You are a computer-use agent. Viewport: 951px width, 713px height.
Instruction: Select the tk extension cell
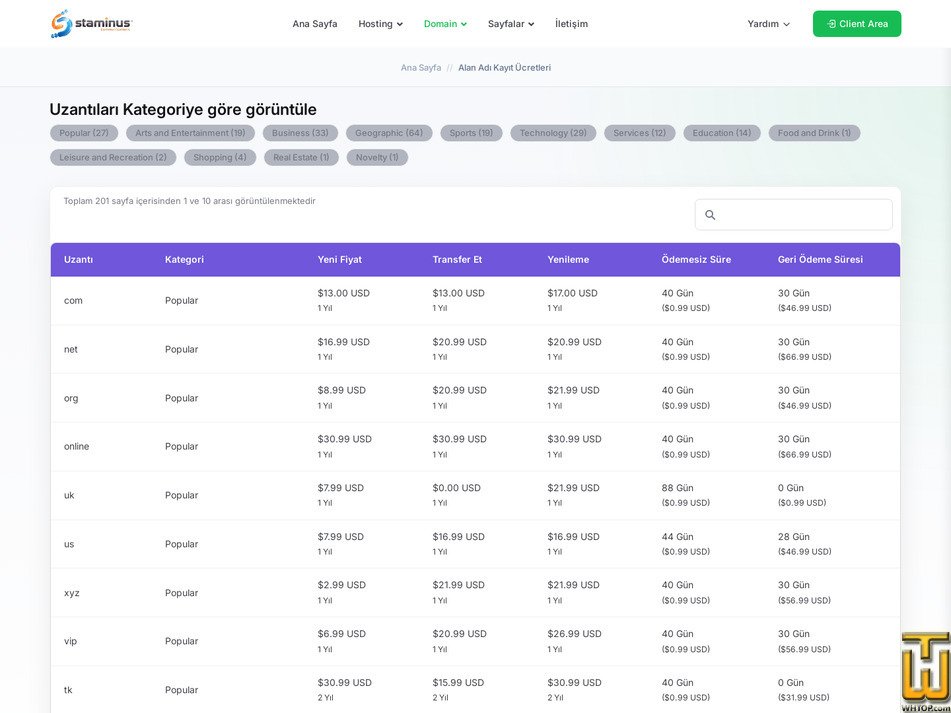68,690
